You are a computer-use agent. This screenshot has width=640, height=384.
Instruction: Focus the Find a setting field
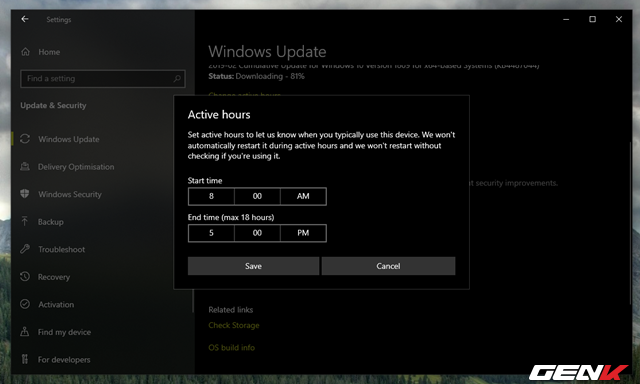pos(102,78)
